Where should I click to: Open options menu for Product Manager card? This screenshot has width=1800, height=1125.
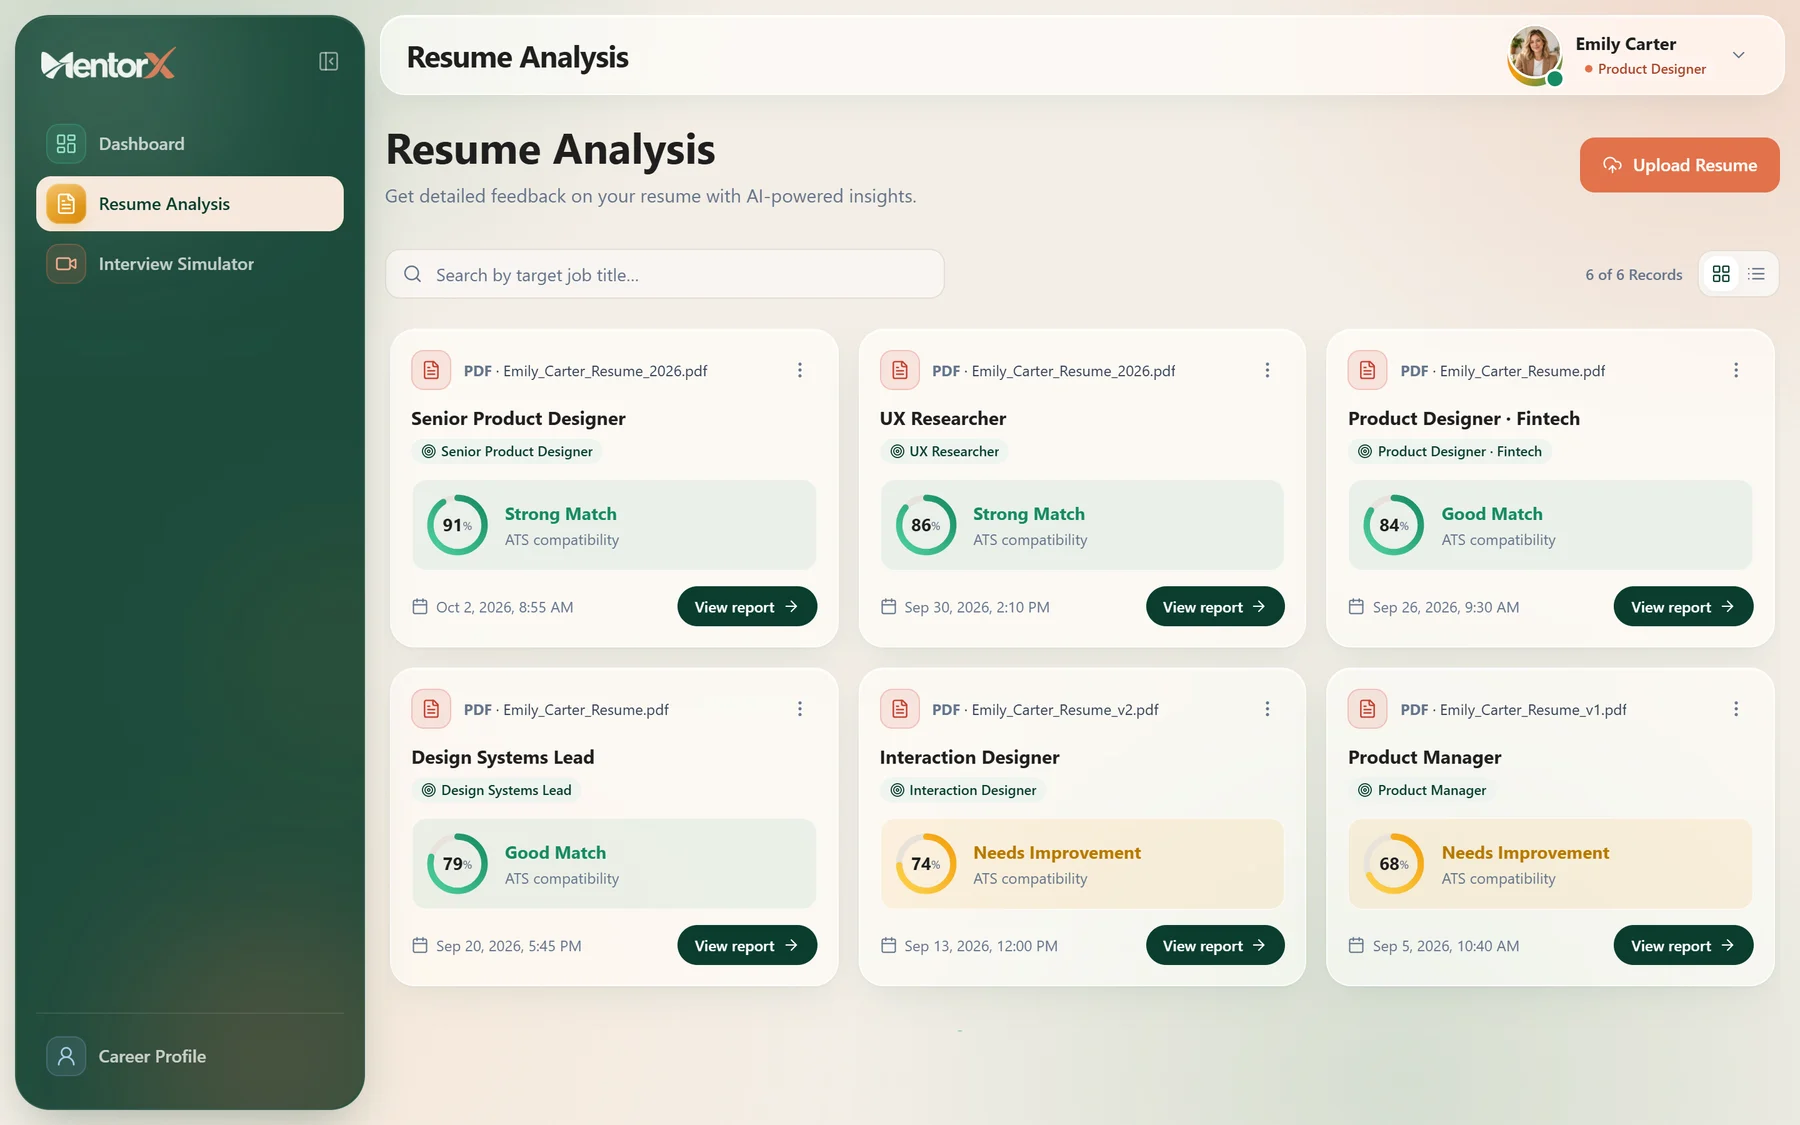click(x=1736, y=709)
